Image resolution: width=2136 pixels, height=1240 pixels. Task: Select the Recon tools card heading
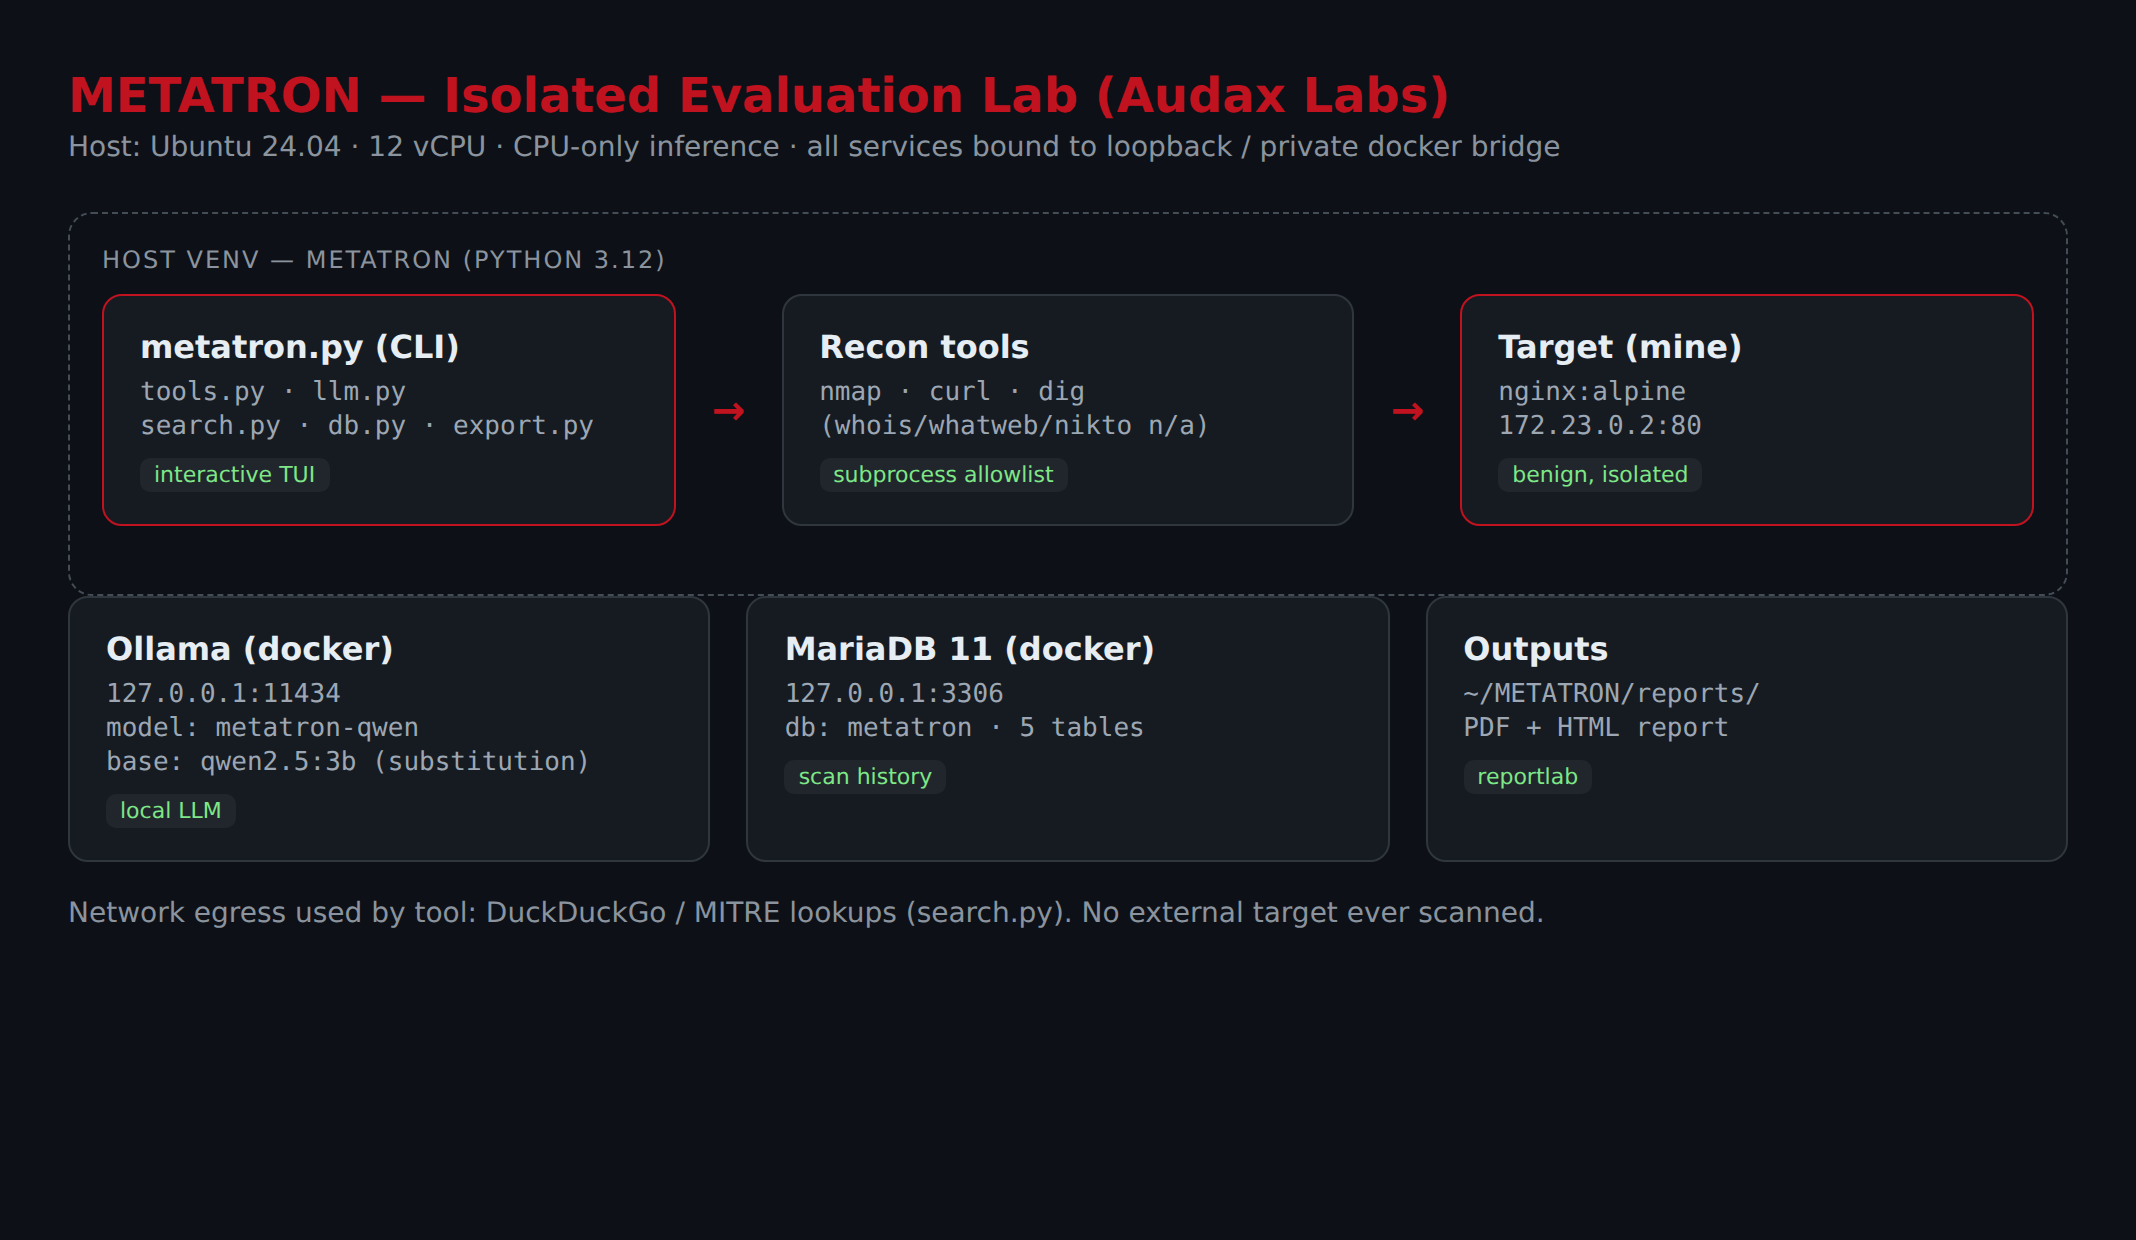click(x=924, y=347)
